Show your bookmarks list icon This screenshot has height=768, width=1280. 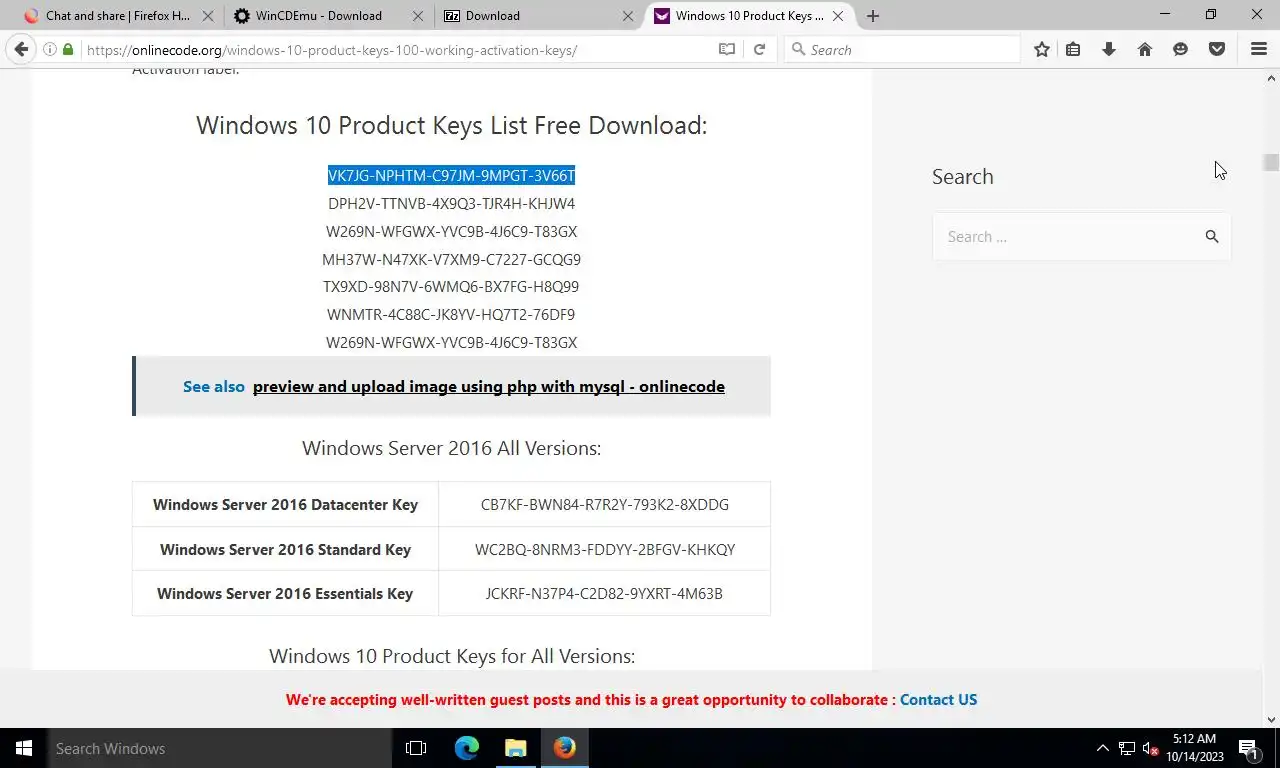click(x=1073, y=49)
